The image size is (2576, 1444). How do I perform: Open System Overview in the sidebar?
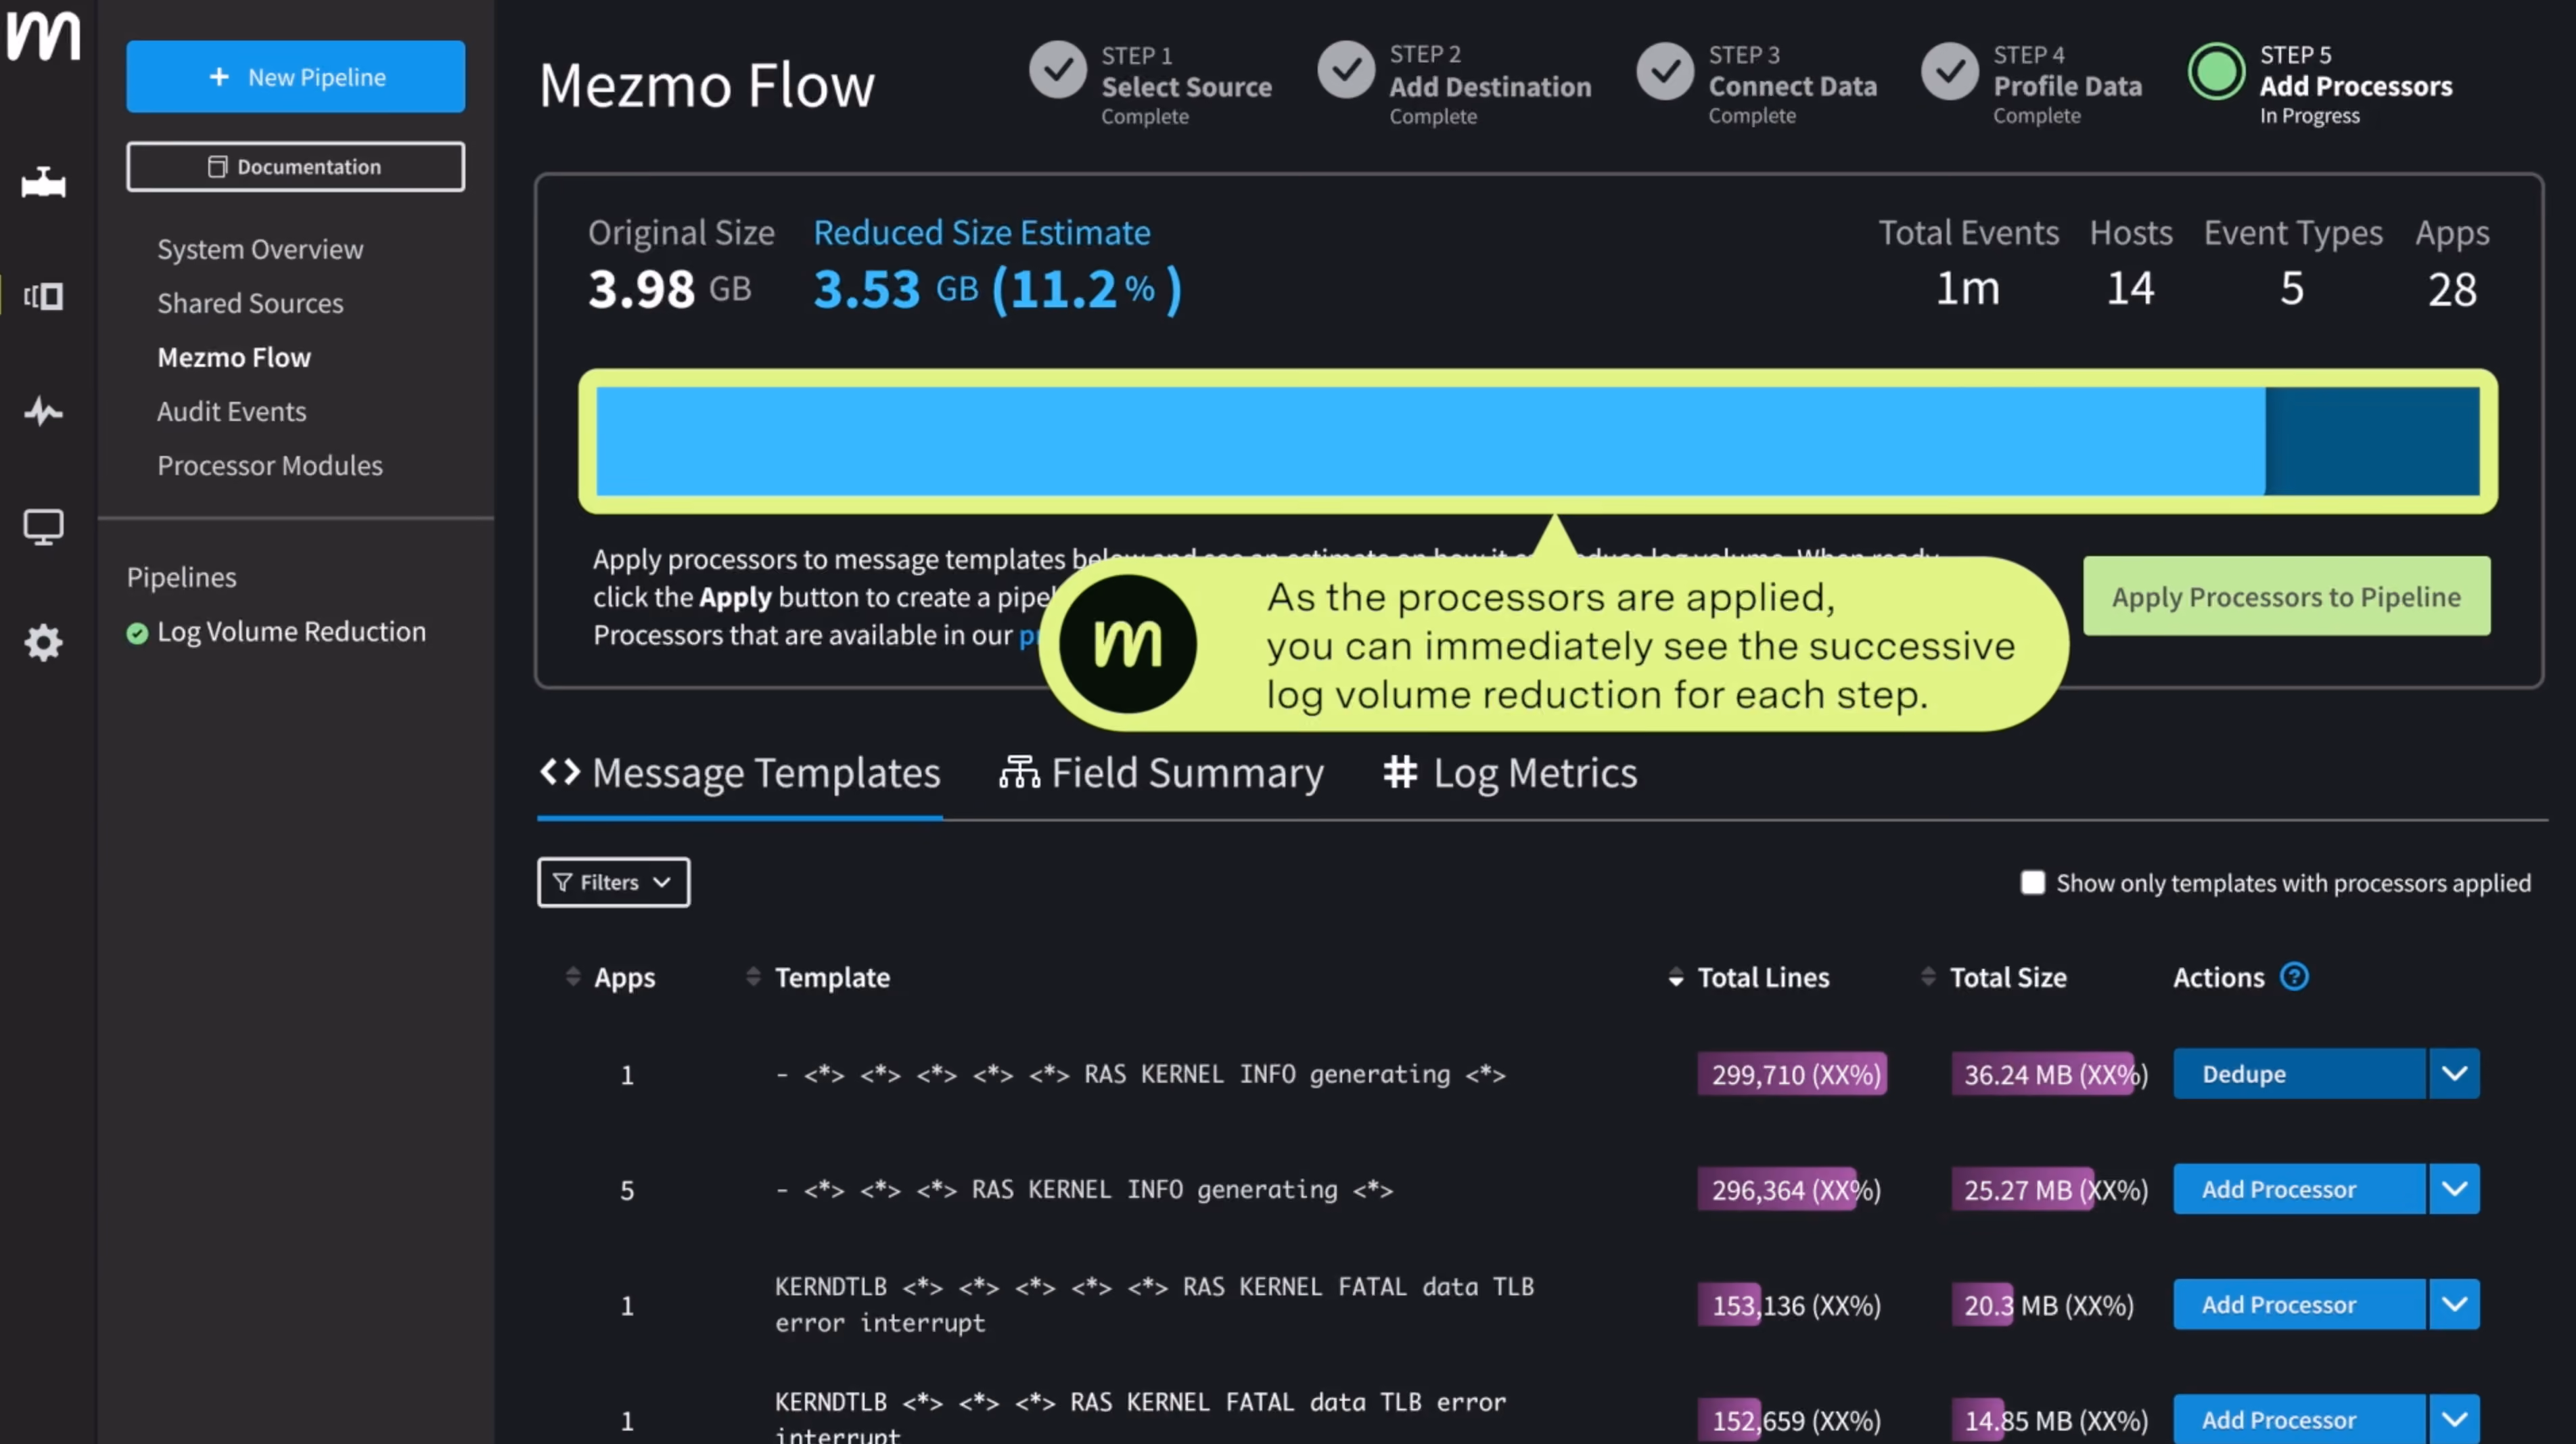pos(260,249)
